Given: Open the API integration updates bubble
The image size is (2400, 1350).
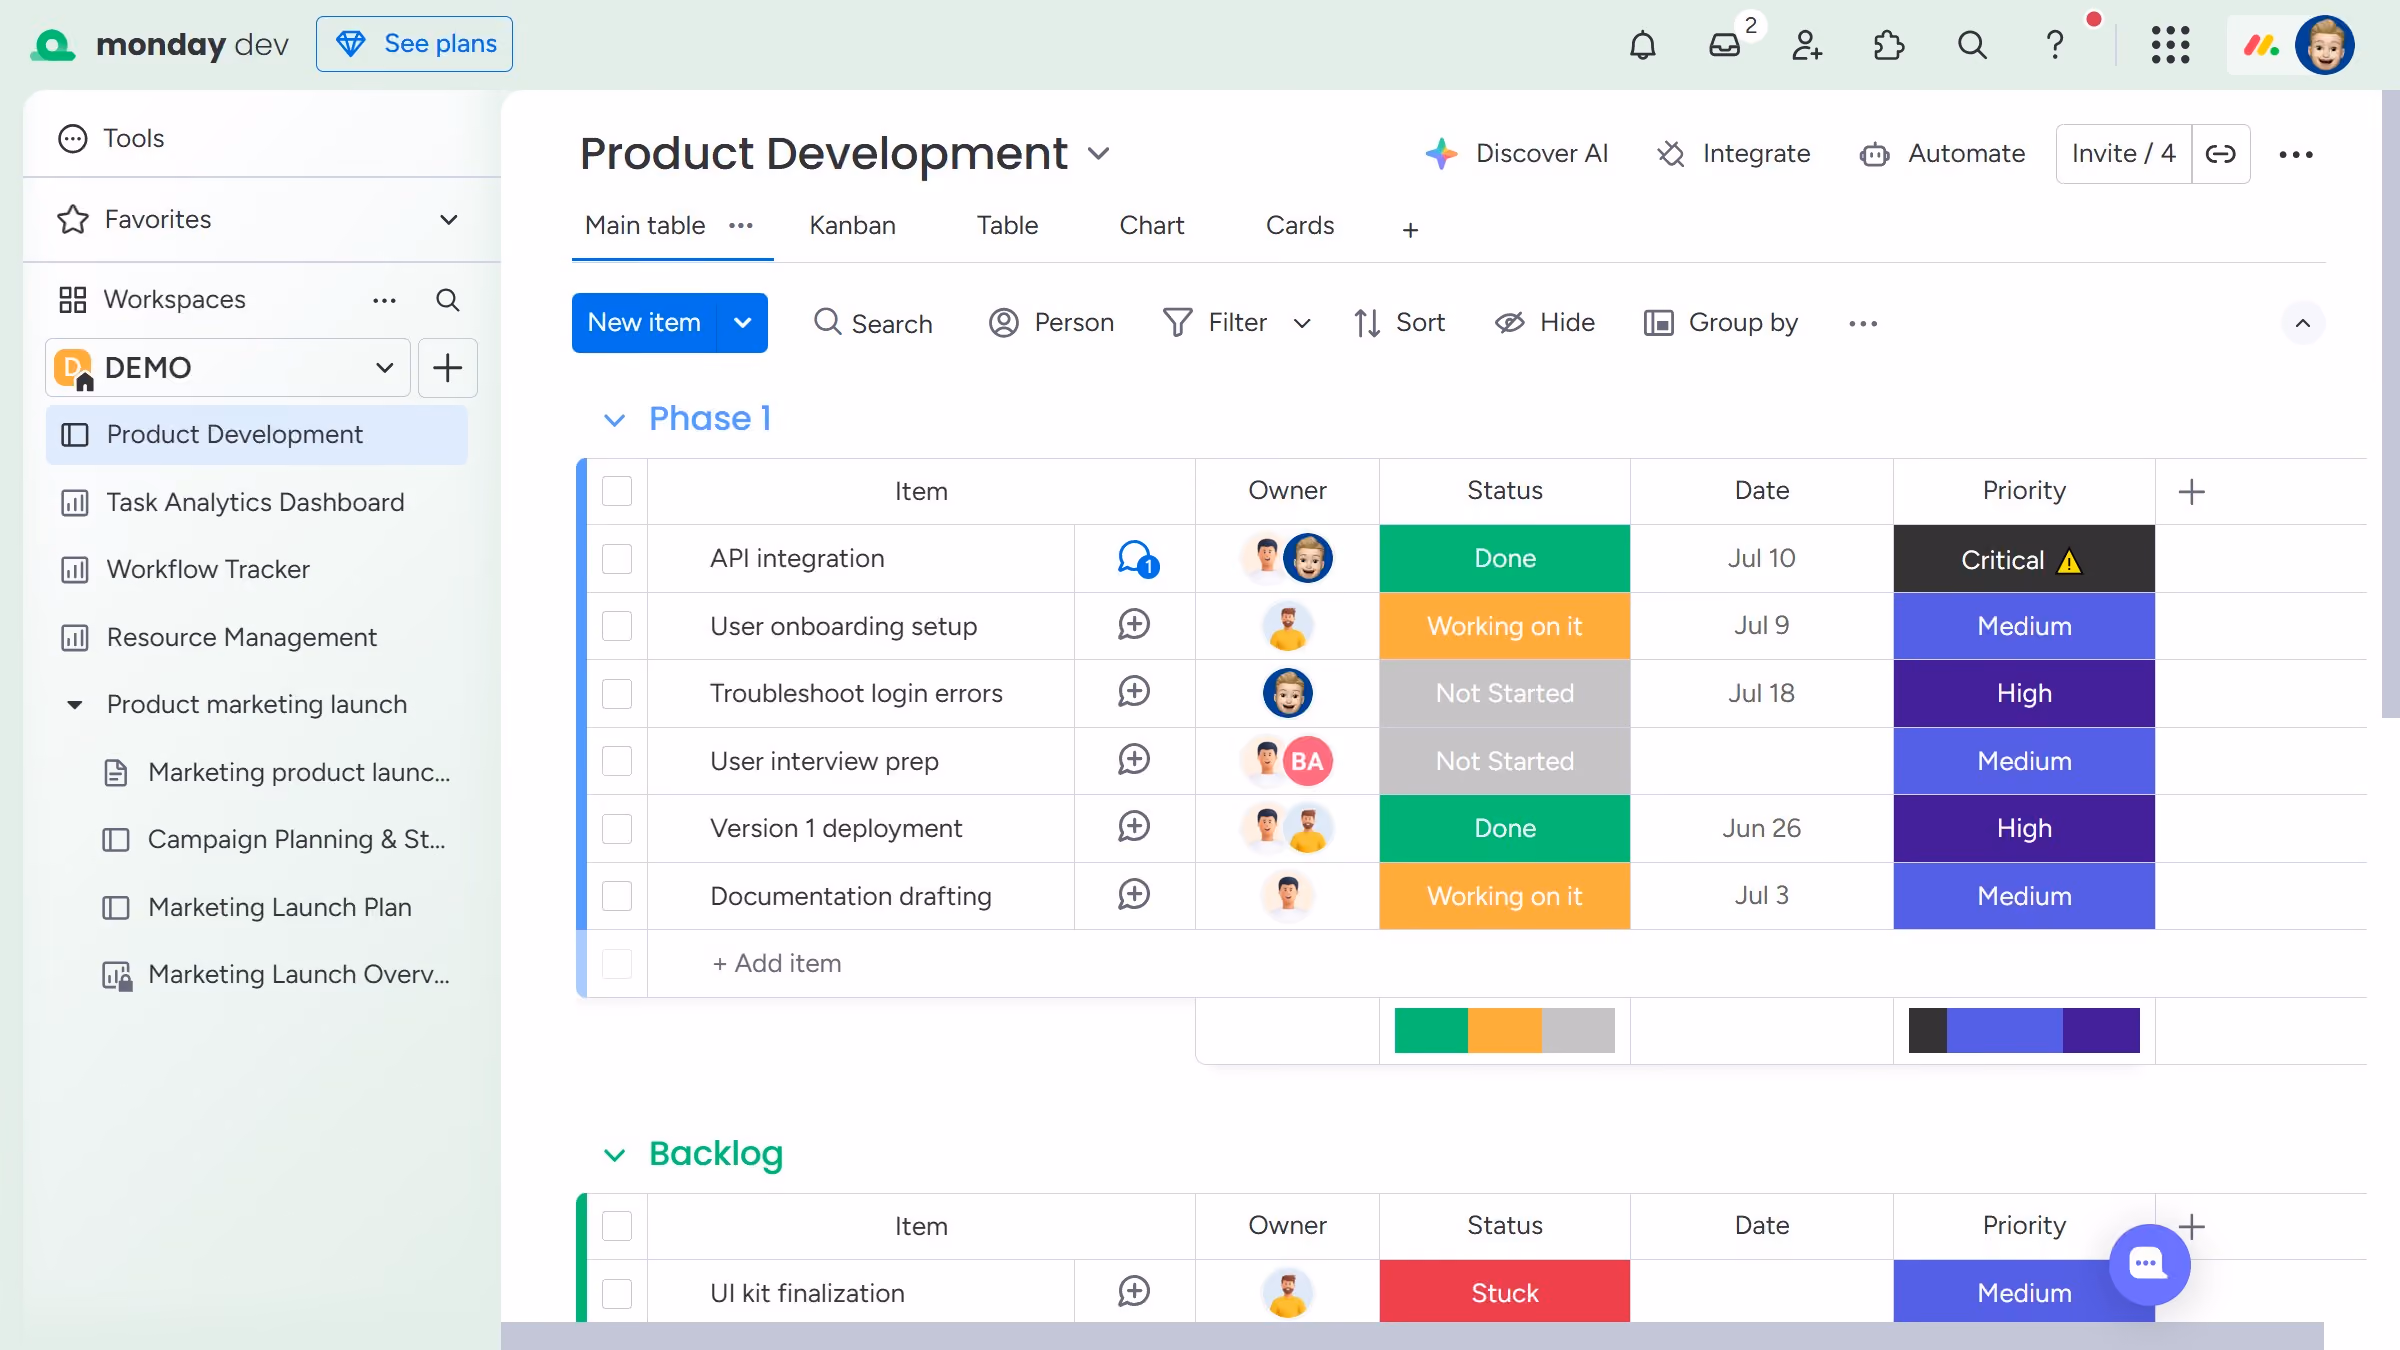Looking at the screenshot, I should (x=1136, y=558).
